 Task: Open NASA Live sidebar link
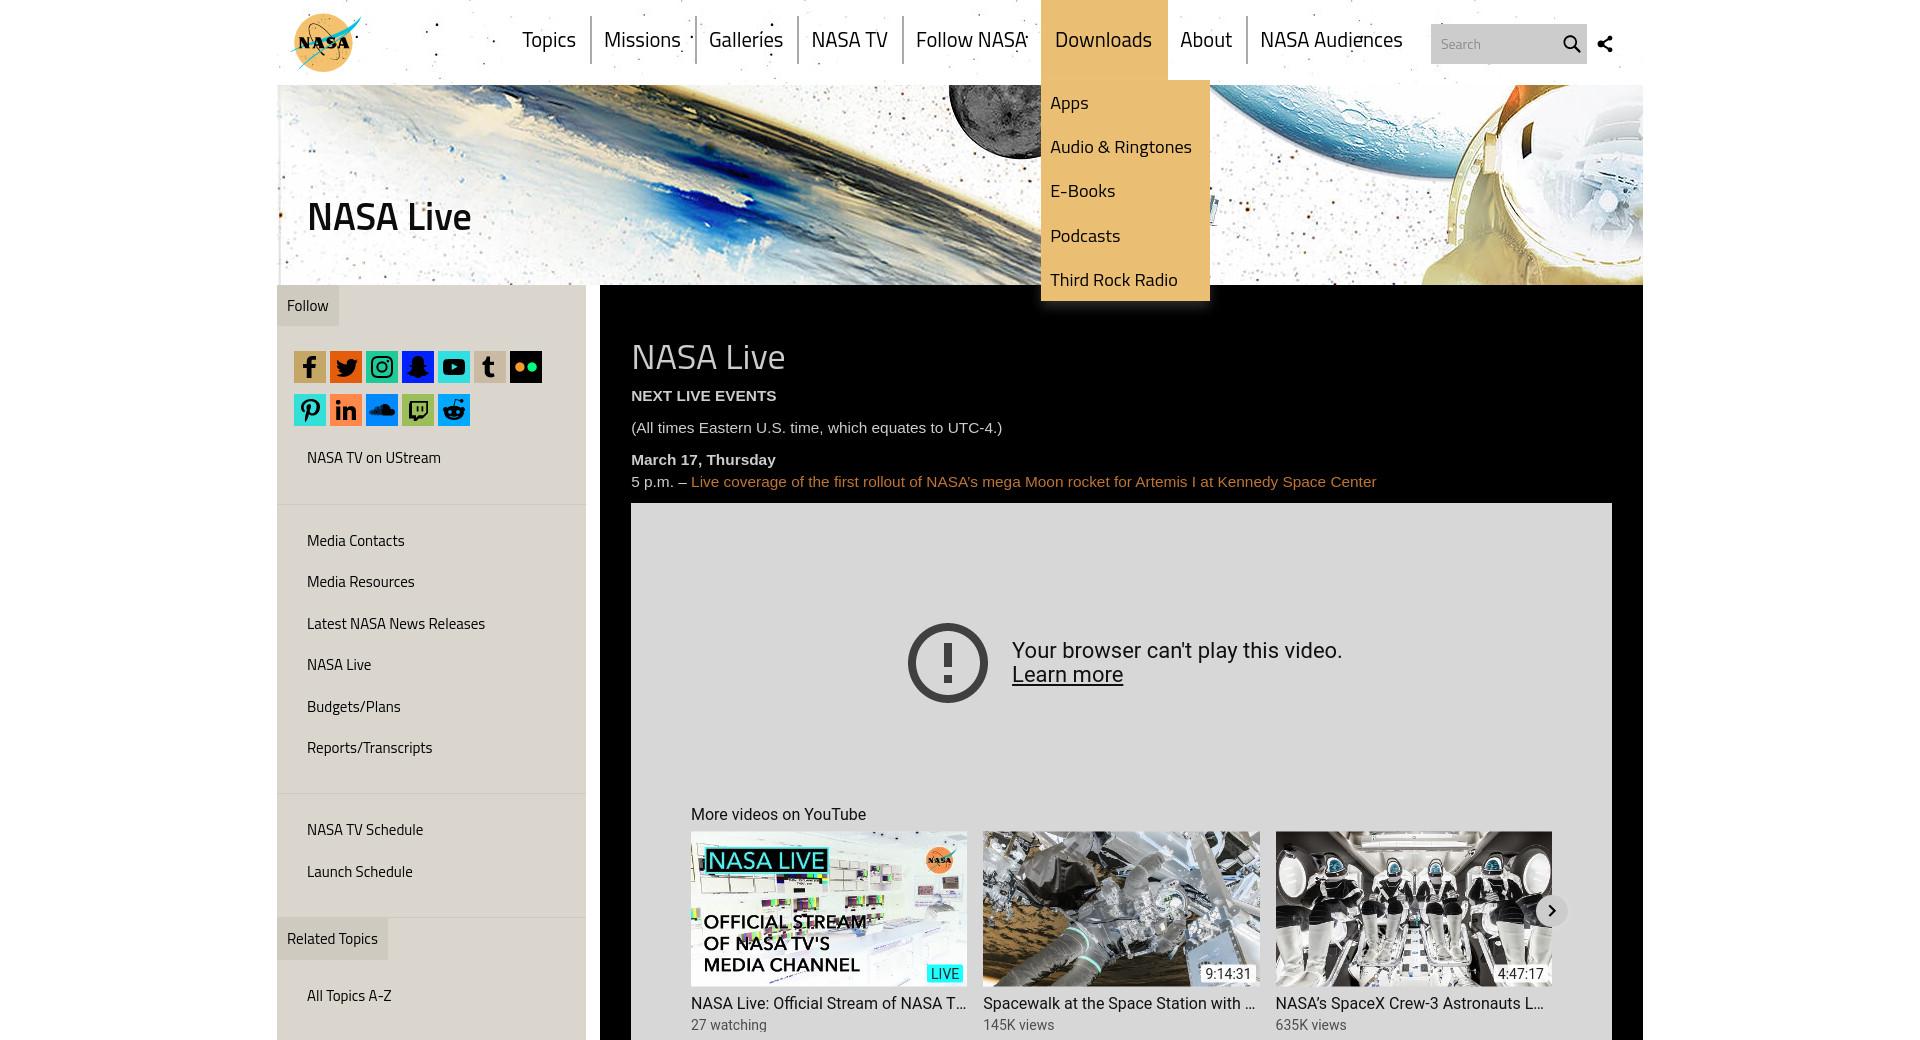(x=339, y=665)
